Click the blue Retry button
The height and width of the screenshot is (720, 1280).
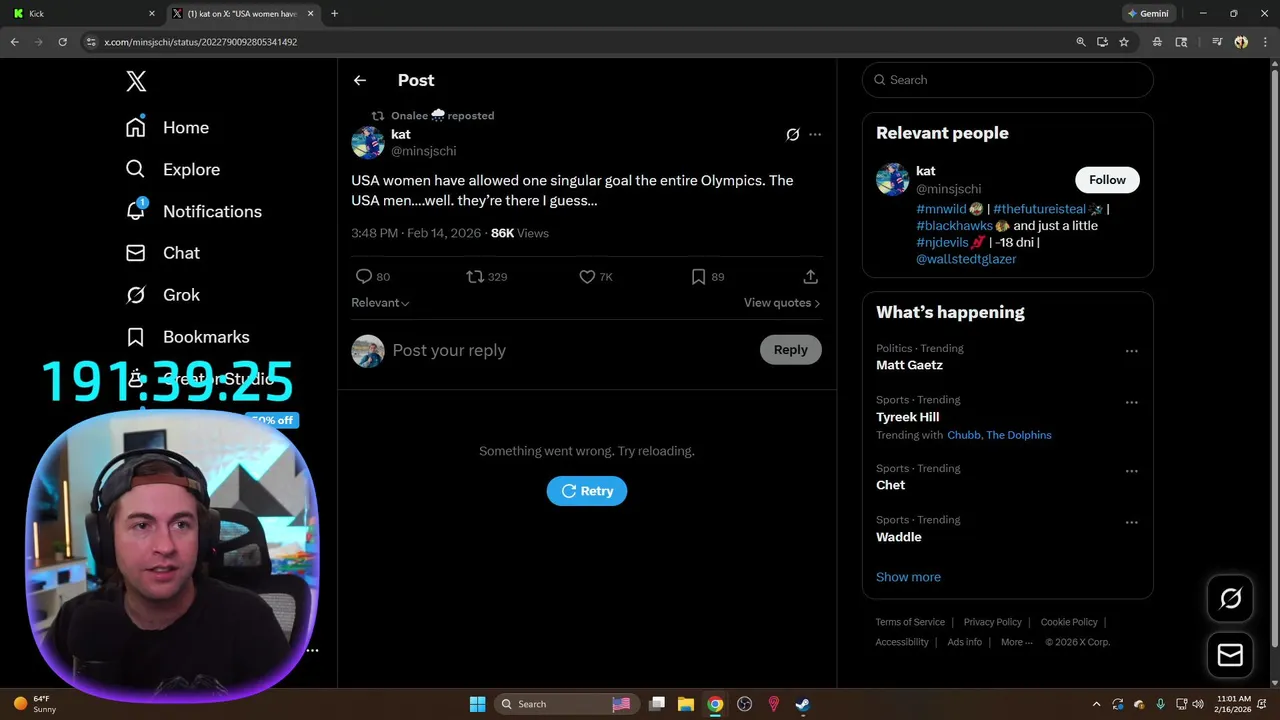click(587, 491)
